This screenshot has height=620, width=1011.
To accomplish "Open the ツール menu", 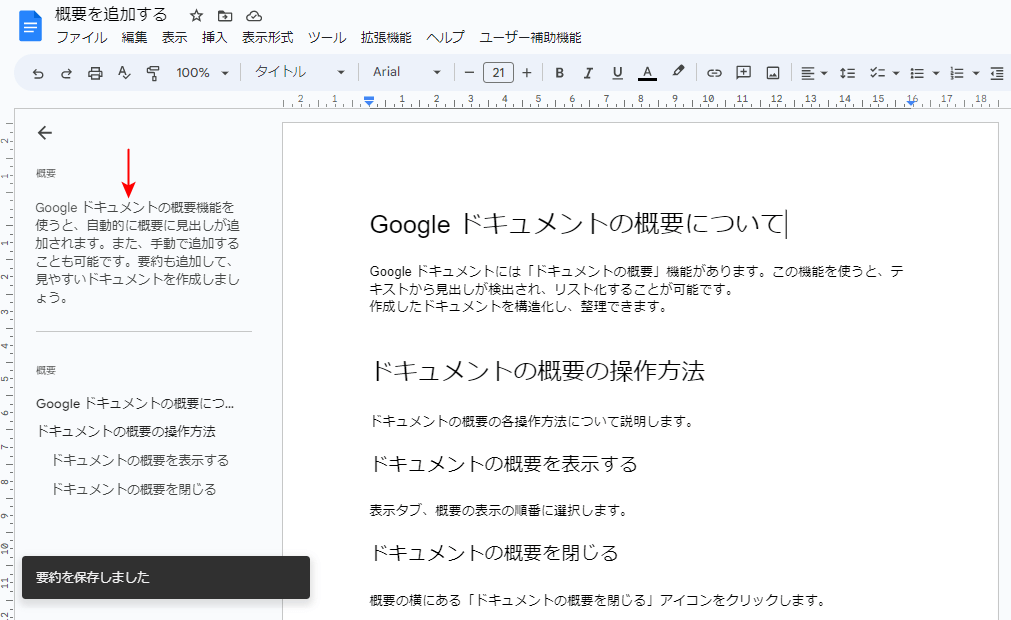I will pos(327,37).
